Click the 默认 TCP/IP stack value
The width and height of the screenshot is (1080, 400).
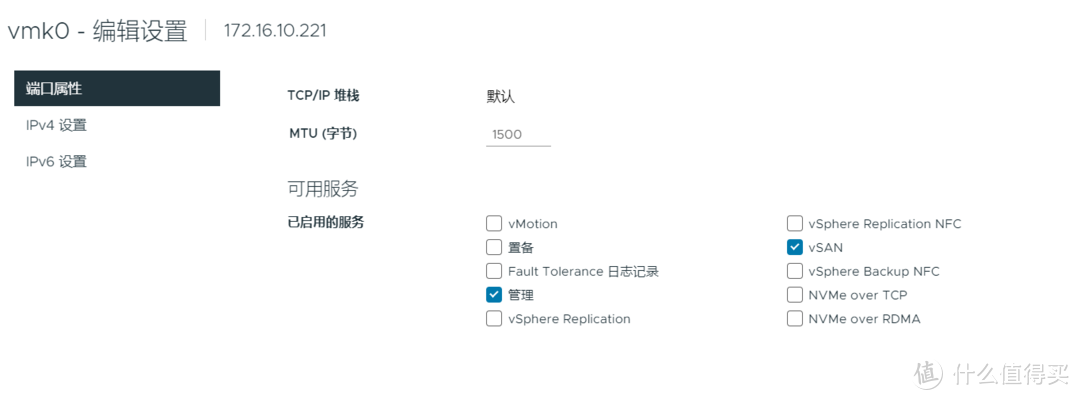(x=501, y=96)
